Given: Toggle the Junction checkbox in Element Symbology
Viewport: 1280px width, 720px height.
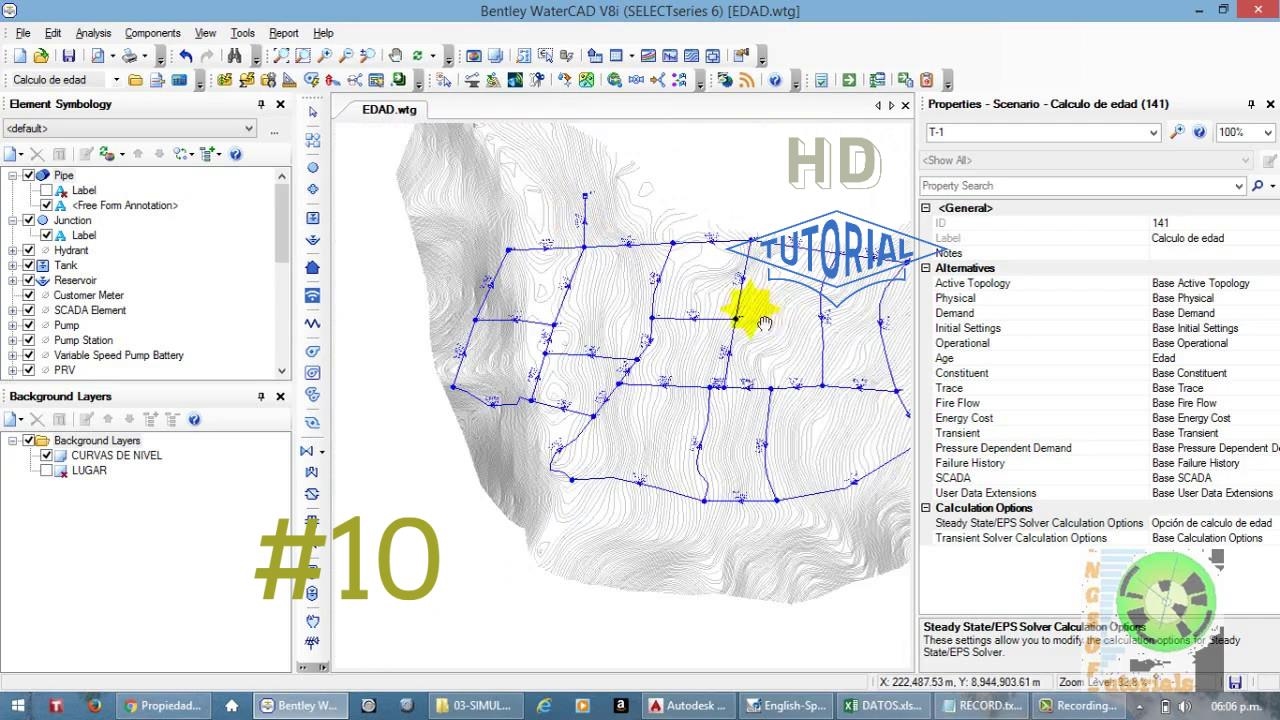Looking at the screenshot, I should (x=28, y=220).
